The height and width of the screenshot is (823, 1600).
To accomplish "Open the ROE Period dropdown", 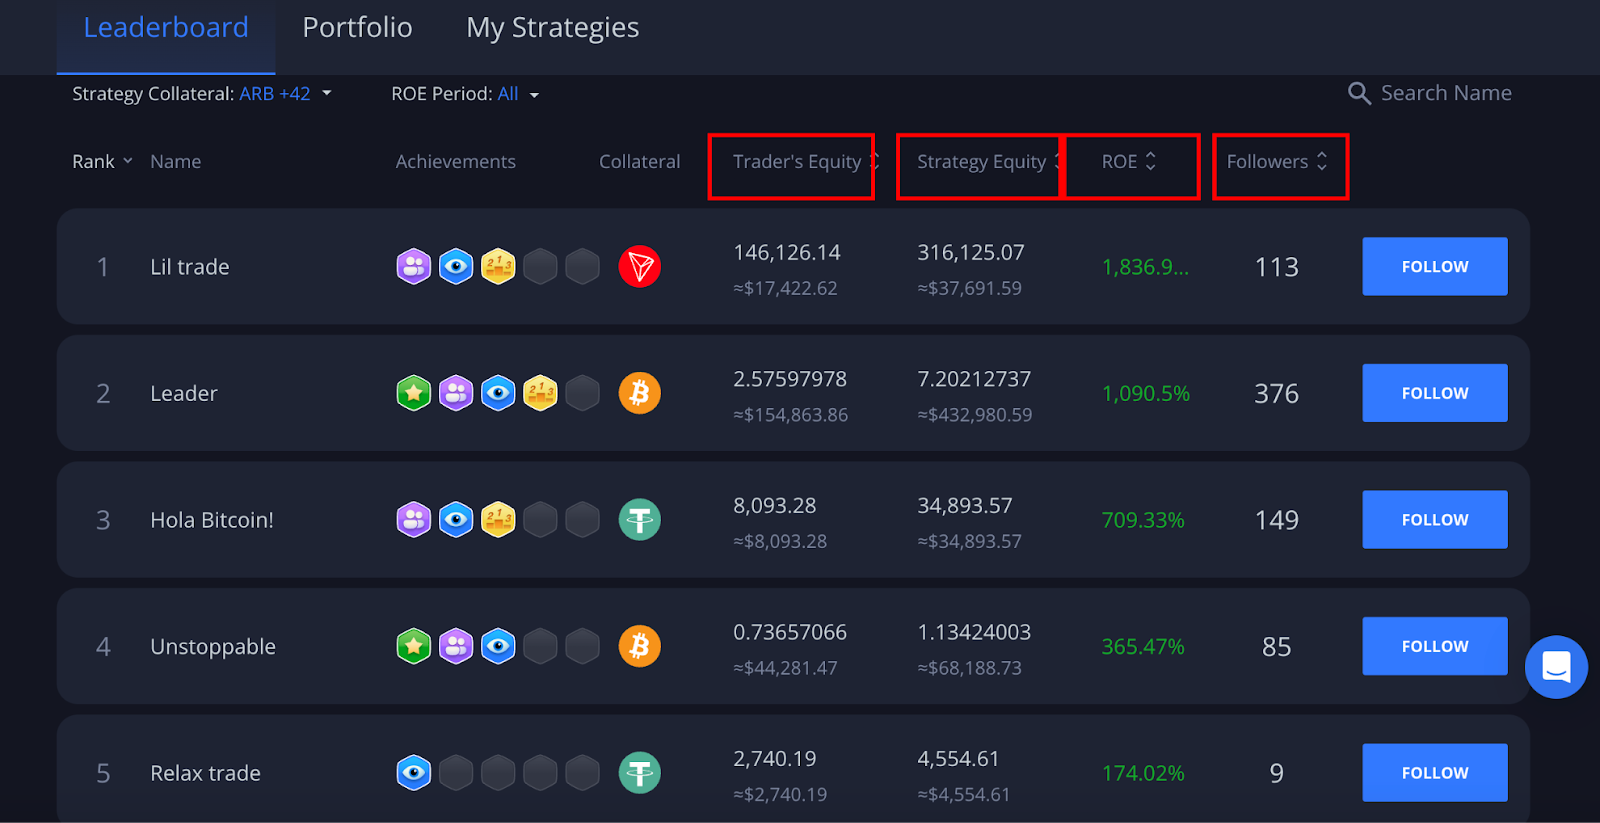I will click(x=465, y=94).
